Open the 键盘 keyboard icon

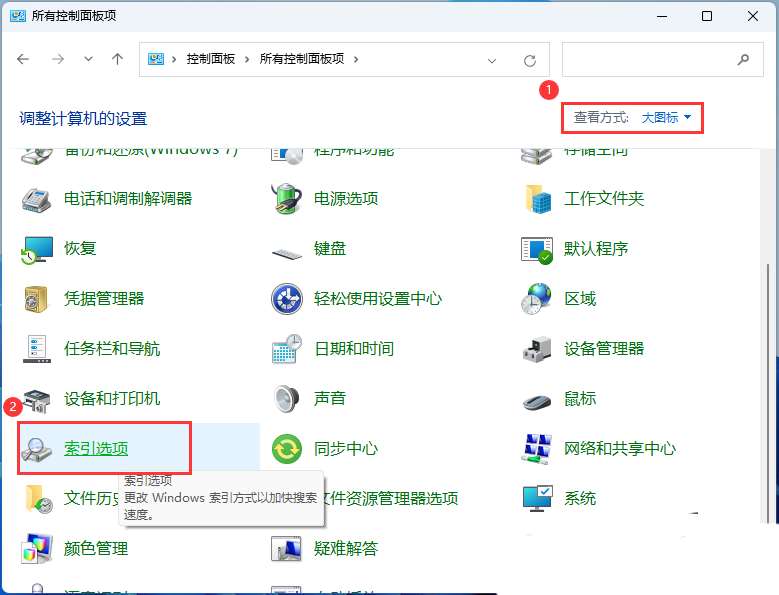point(287,253)
